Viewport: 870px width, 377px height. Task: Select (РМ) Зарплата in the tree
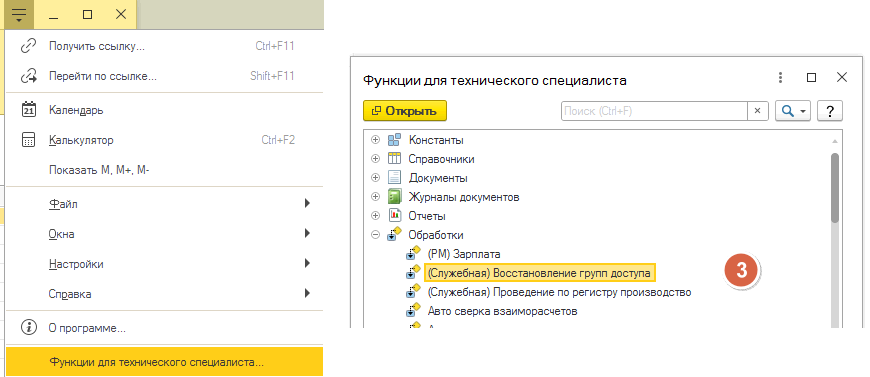pos(464,254)
